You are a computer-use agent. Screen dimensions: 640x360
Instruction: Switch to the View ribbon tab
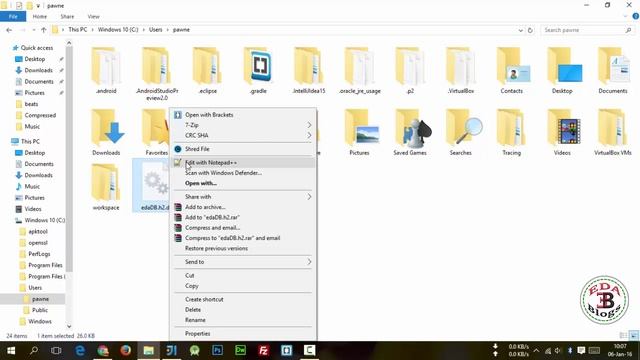click(x=93, y=16)
